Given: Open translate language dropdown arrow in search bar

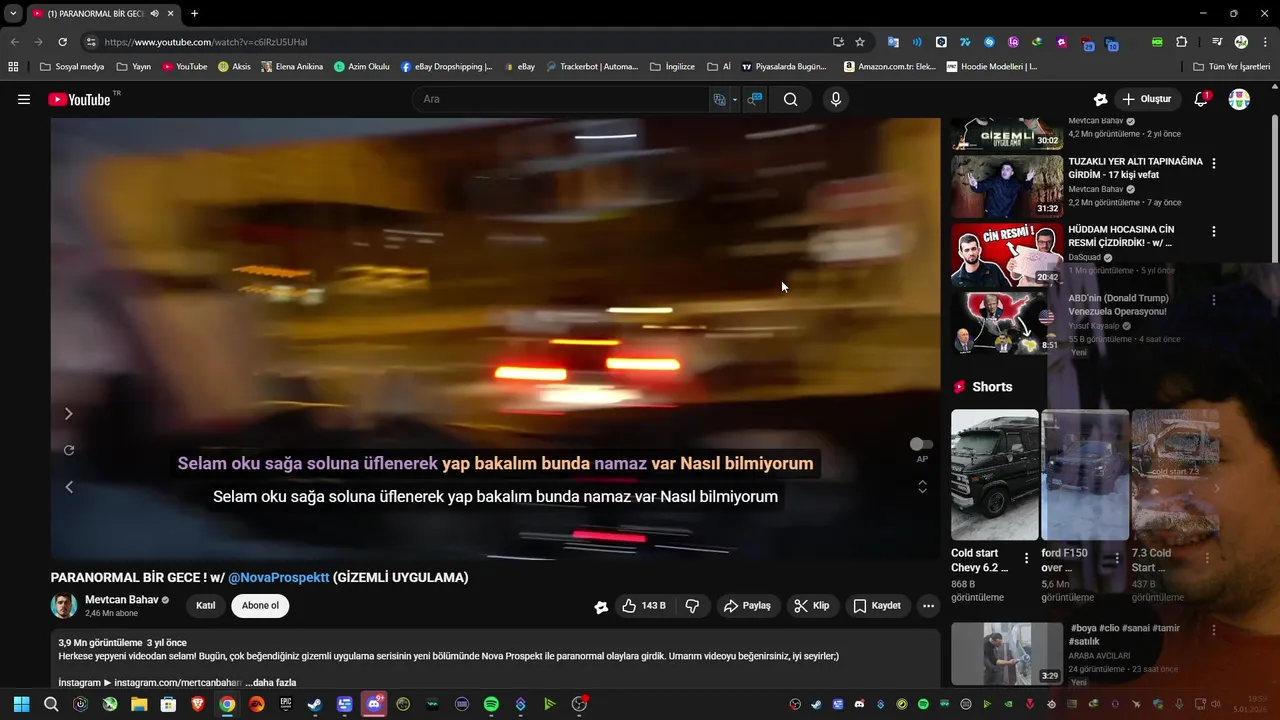Looking at the screenshot, I should 734,99.
